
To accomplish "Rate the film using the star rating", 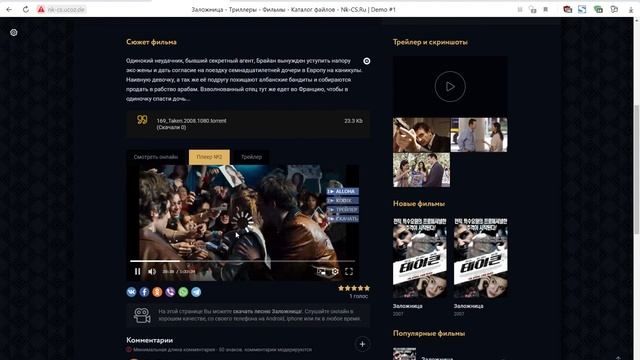I will (x=354, y=288).
